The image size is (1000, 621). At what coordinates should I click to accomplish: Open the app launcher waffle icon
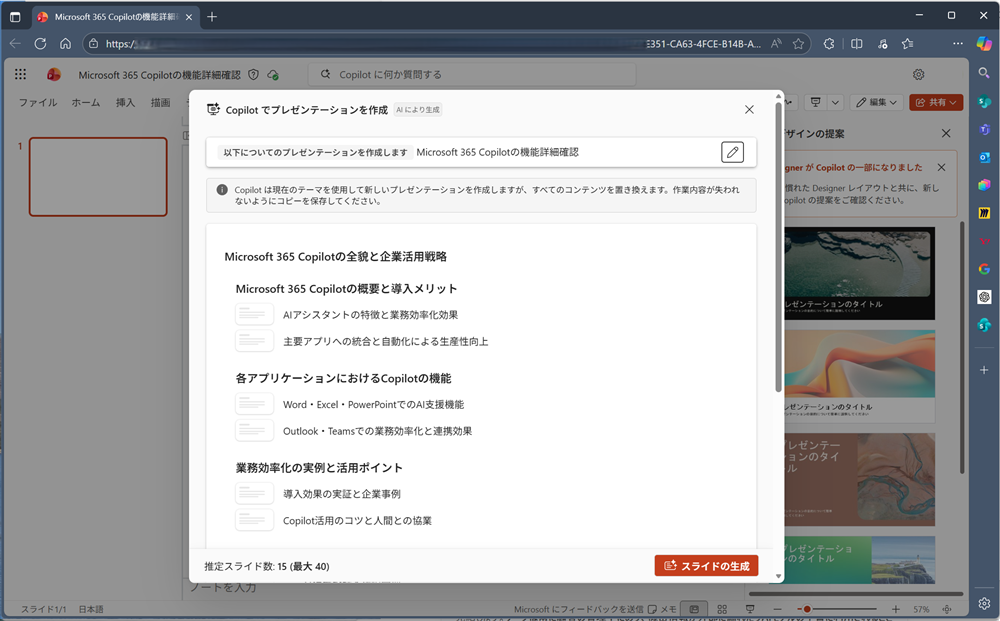tap(21, 74)
